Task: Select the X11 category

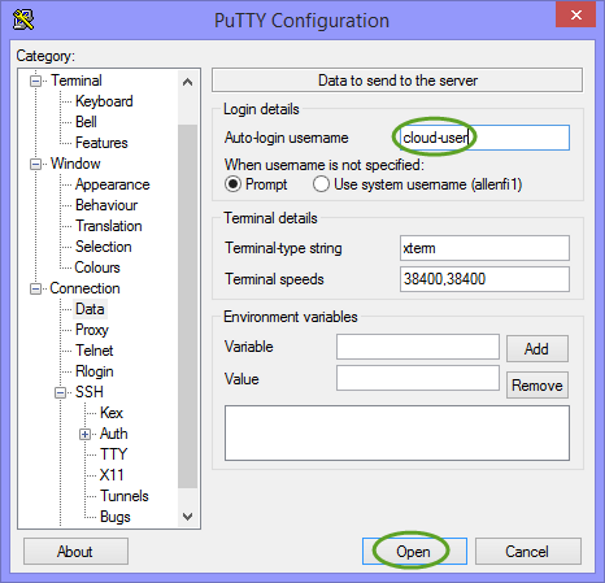Action: point(112,475)
